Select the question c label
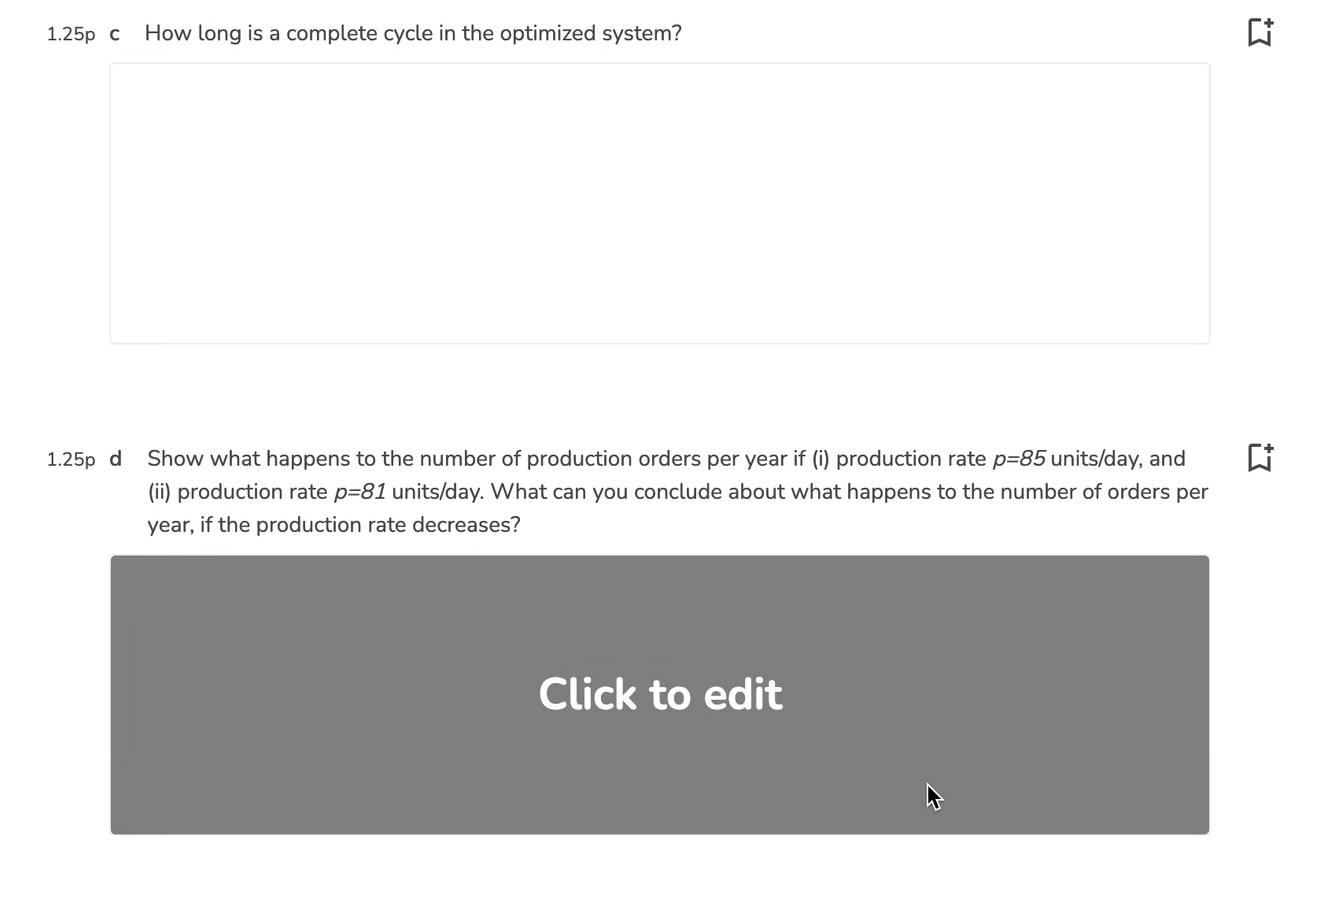The height and width of the screenshot is (903, 1322). point(114,33)
